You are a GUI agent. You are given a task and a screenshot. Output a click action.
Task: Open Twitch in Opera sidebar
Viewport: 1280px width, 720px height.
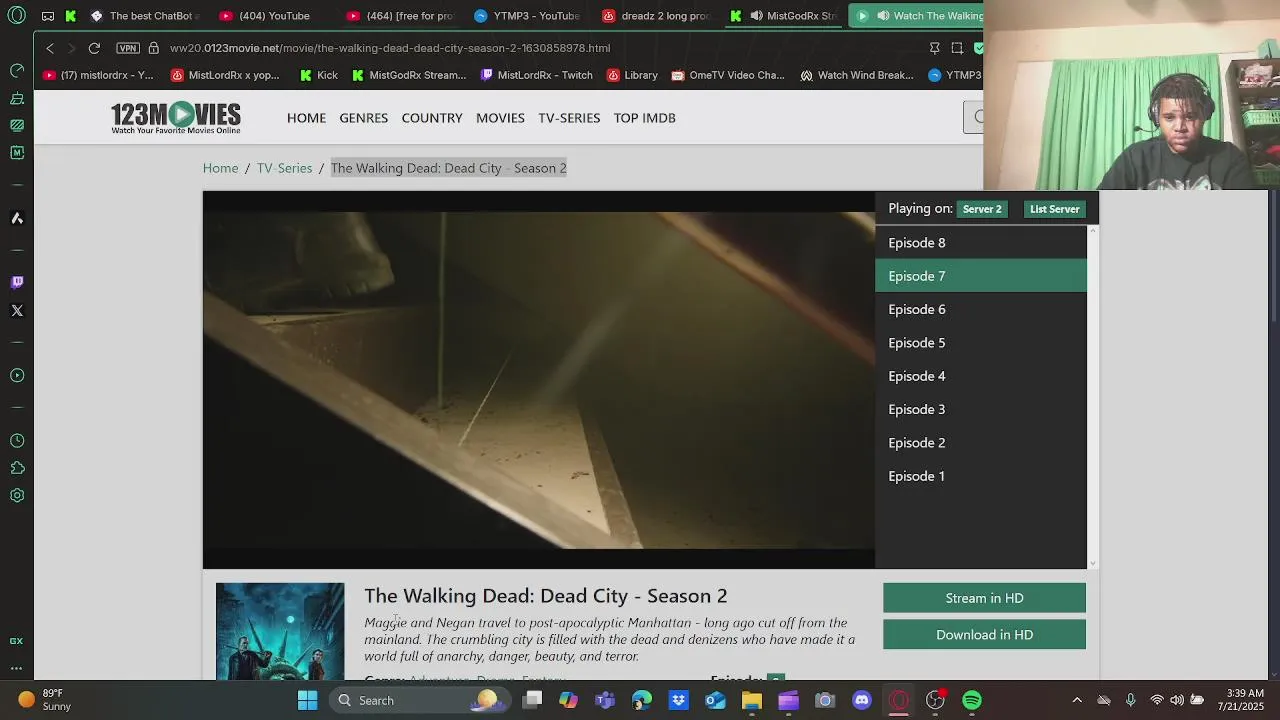click(x=17, y=282)
